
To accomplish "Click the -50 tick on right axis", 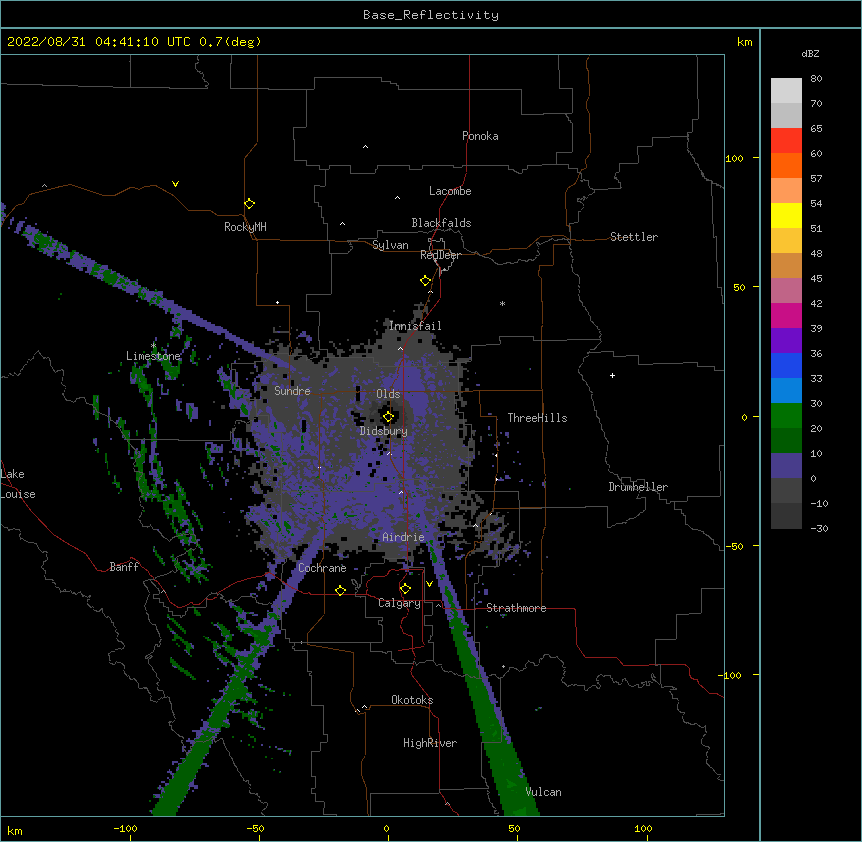I will (734, 546).
